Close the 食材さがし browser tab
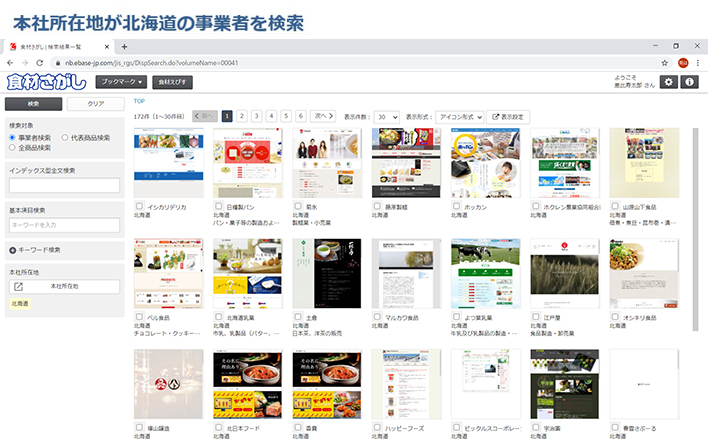 coord(107,47)
